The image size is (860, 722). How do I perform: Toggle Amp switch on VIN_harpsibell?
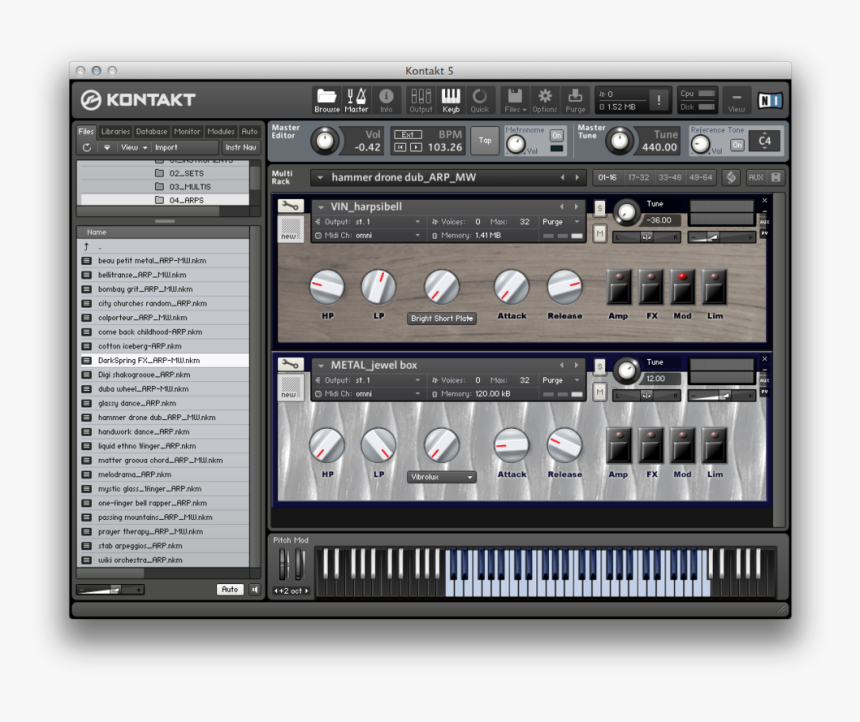click(x=619, y=287)
